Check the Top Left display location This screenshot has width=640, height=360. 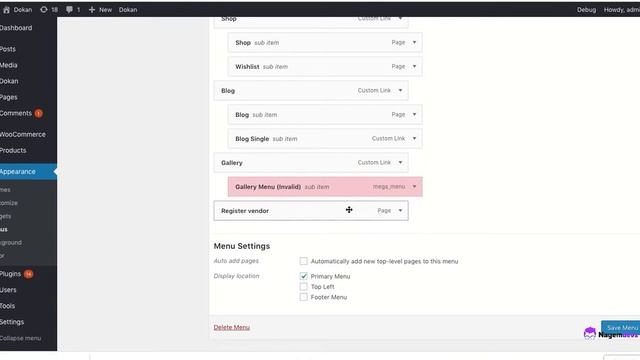tap(303, 287)
